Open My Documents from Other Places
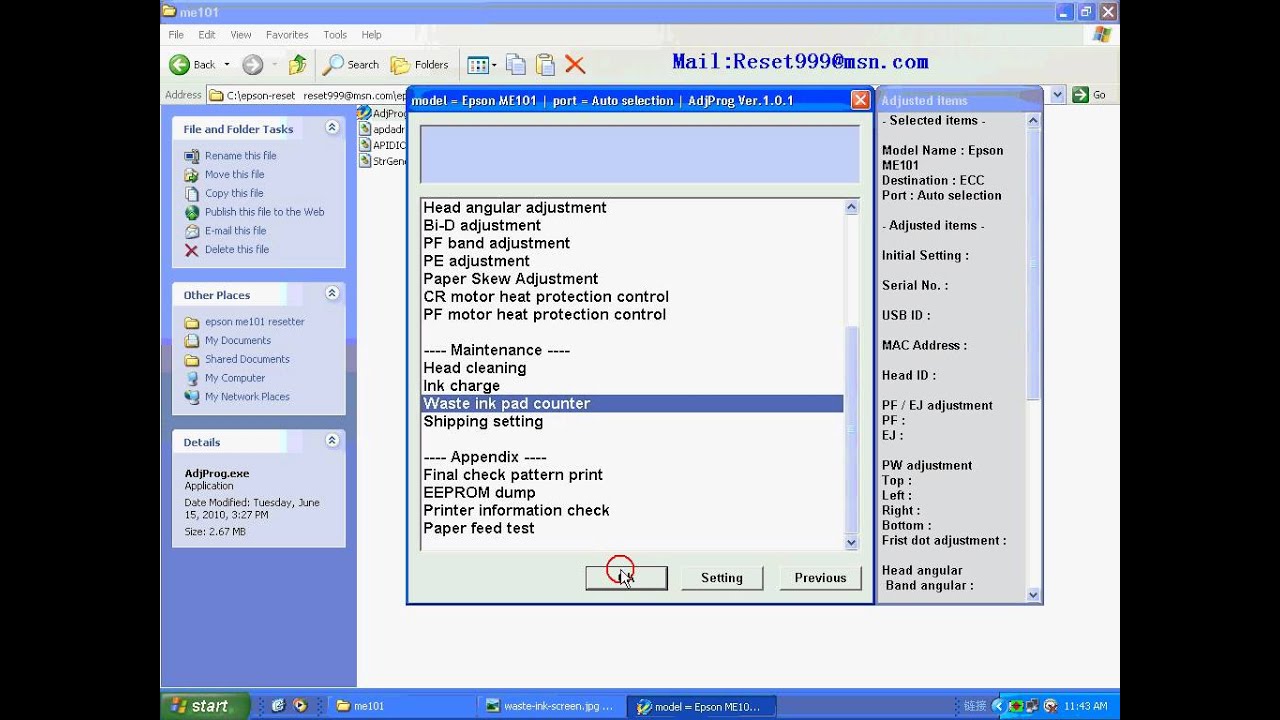The image size is (1280, 720). click(x=237, y=341)
